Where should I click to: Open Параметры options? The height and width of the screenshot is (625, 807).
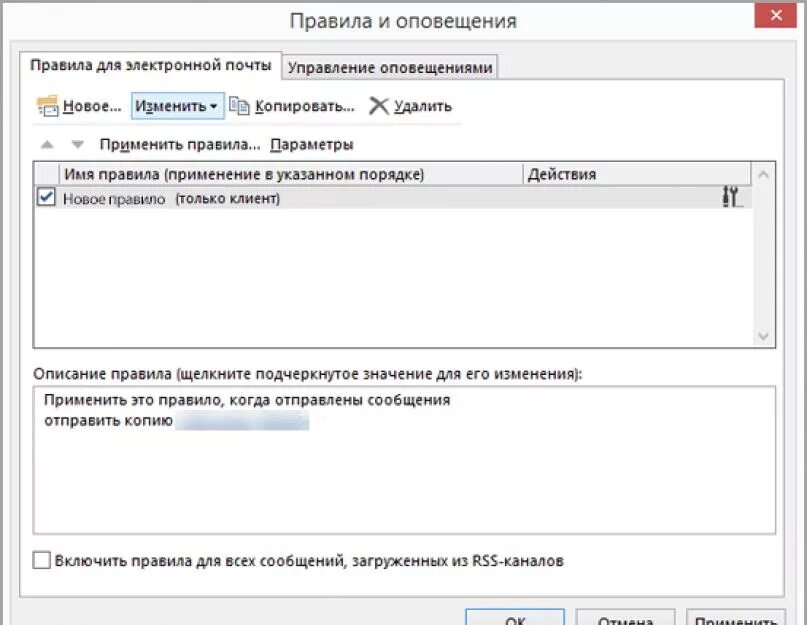(x=312, y=145)
